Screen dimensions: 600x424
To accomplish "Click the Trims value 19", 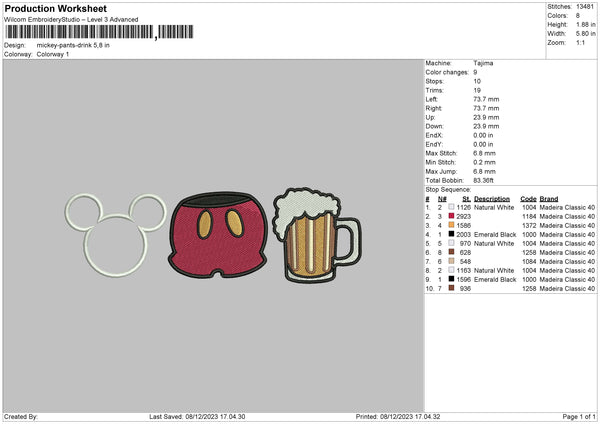I will 477,90.
